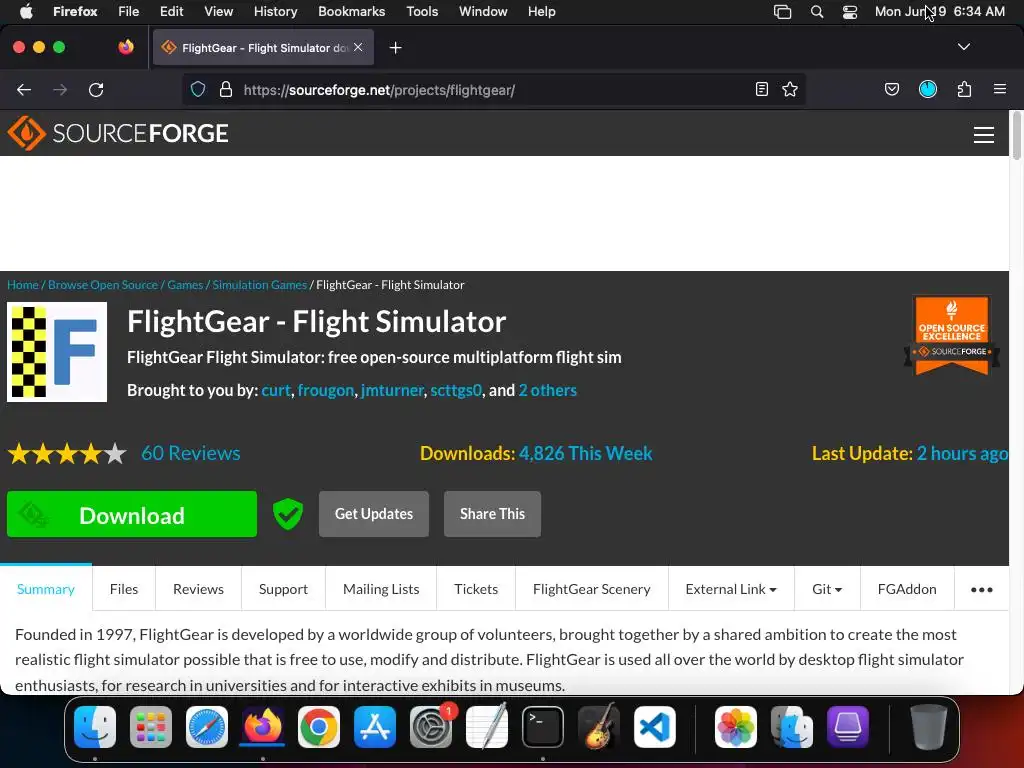Click the green verified shield checkmark

(288, 514)
